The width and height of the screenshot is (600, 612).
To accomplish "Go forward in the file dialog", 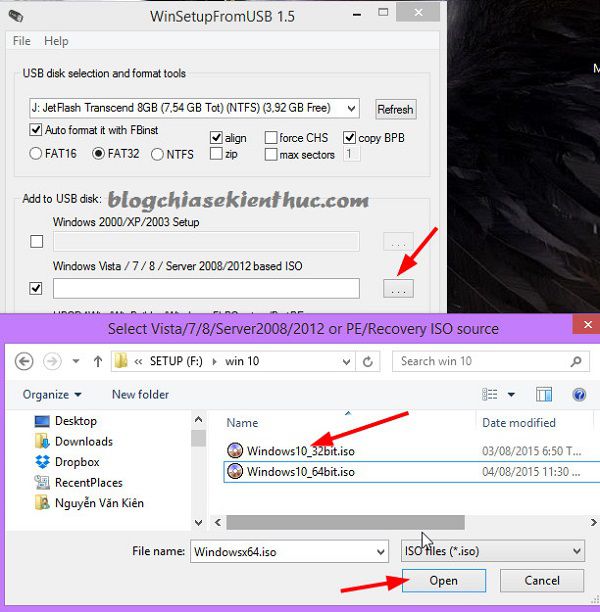I will (x=52, y=361).
